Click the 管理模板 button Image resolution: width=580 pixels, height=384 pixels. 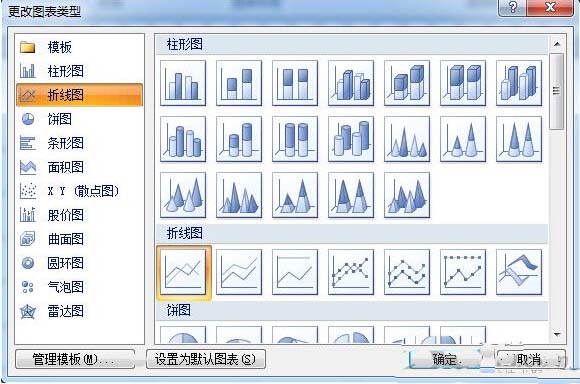tap(75, 359)
